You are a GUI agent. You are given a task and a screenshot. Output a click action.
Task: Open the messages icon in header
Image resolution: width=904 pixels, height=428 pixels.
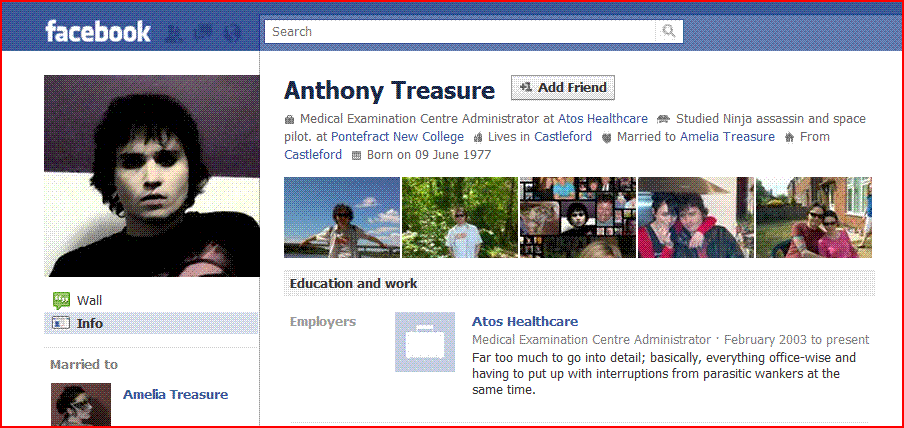click(x=204, y=33)
